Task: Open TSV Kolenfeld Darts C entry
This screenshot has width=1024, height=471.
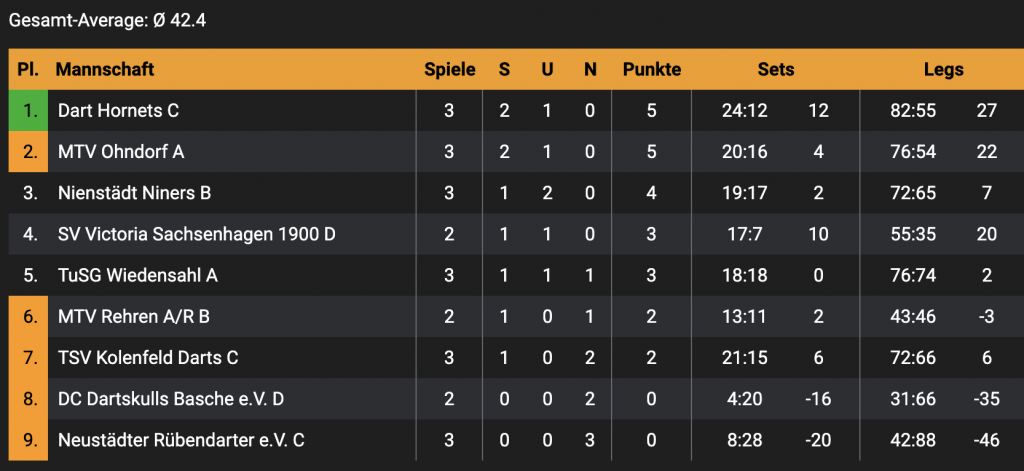Action: [148, 358]
